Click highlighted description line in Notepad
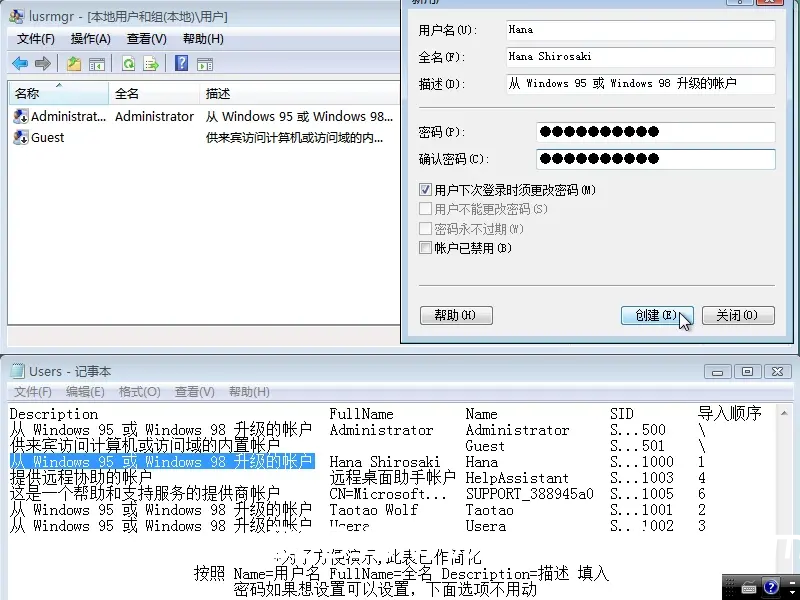Screen dimensions: 800x600 [162, 462]
